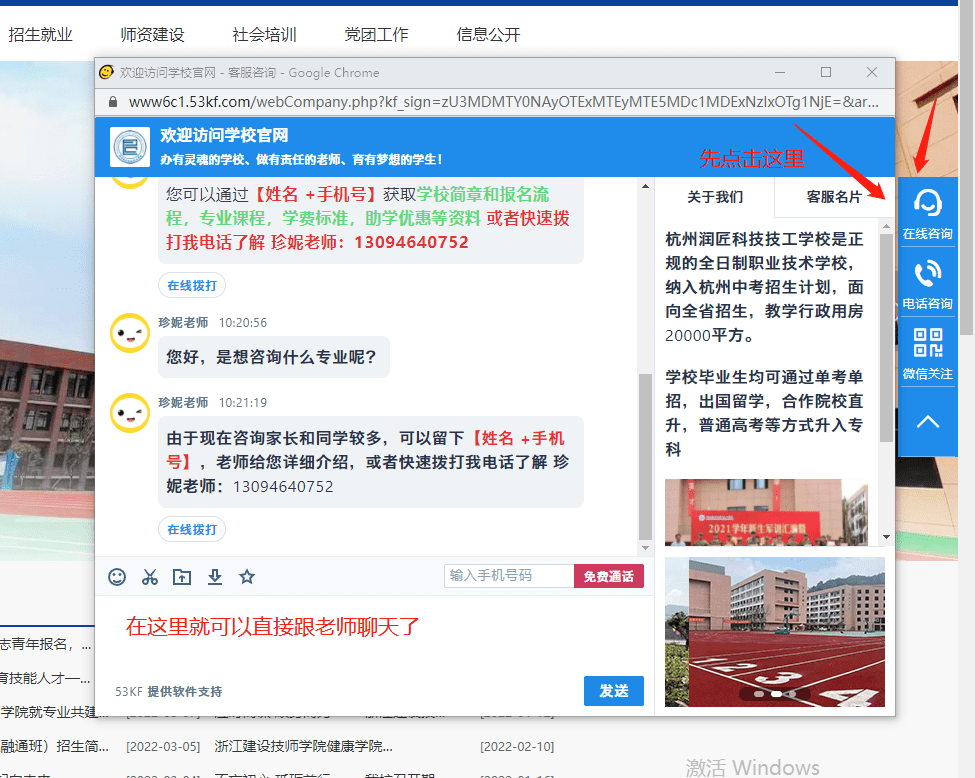Click the scissors screenshot tool icon

click(150, 577)
